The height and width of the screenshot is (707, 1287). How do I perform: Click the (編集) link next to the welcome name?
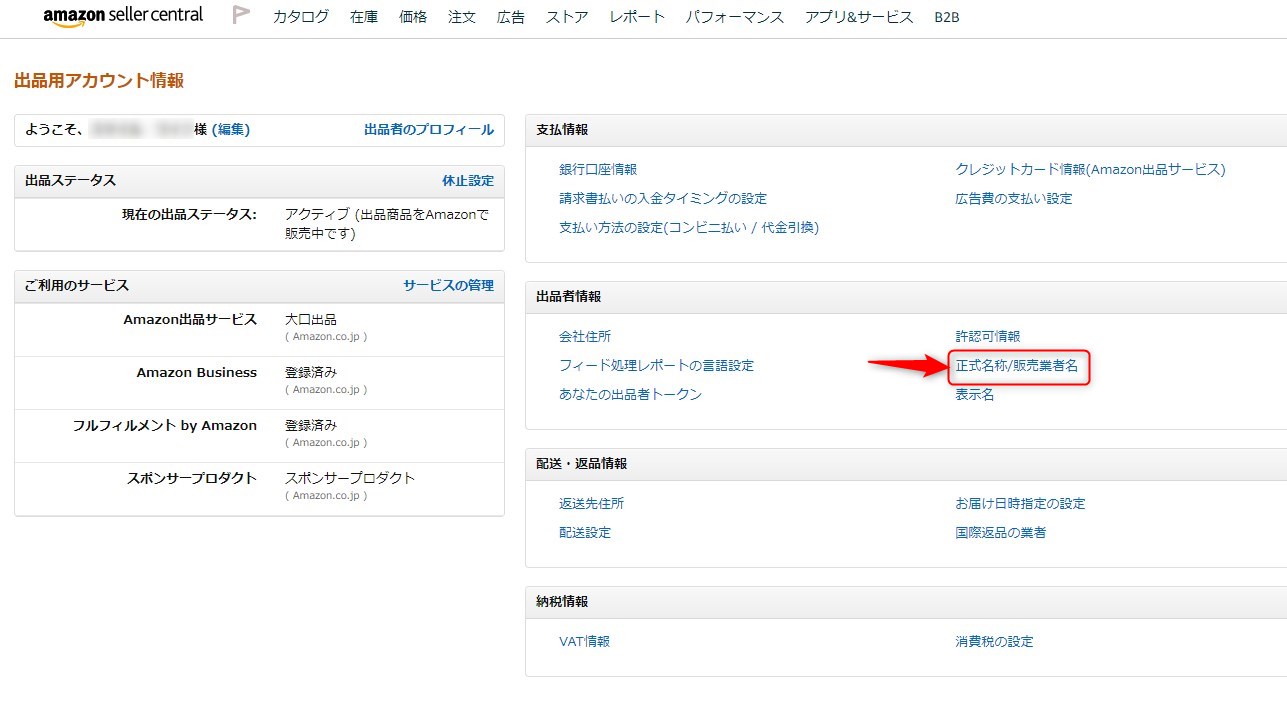tap(231, 129)
